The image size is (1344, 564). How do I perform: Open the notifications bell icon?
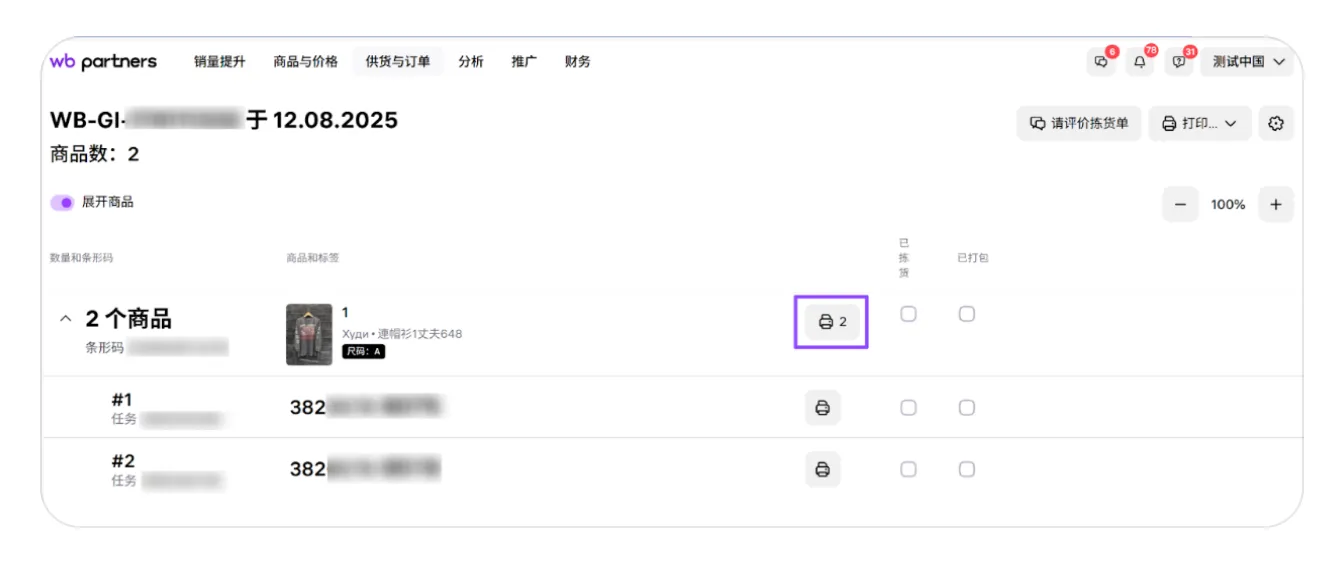[x=1140, y=62]
